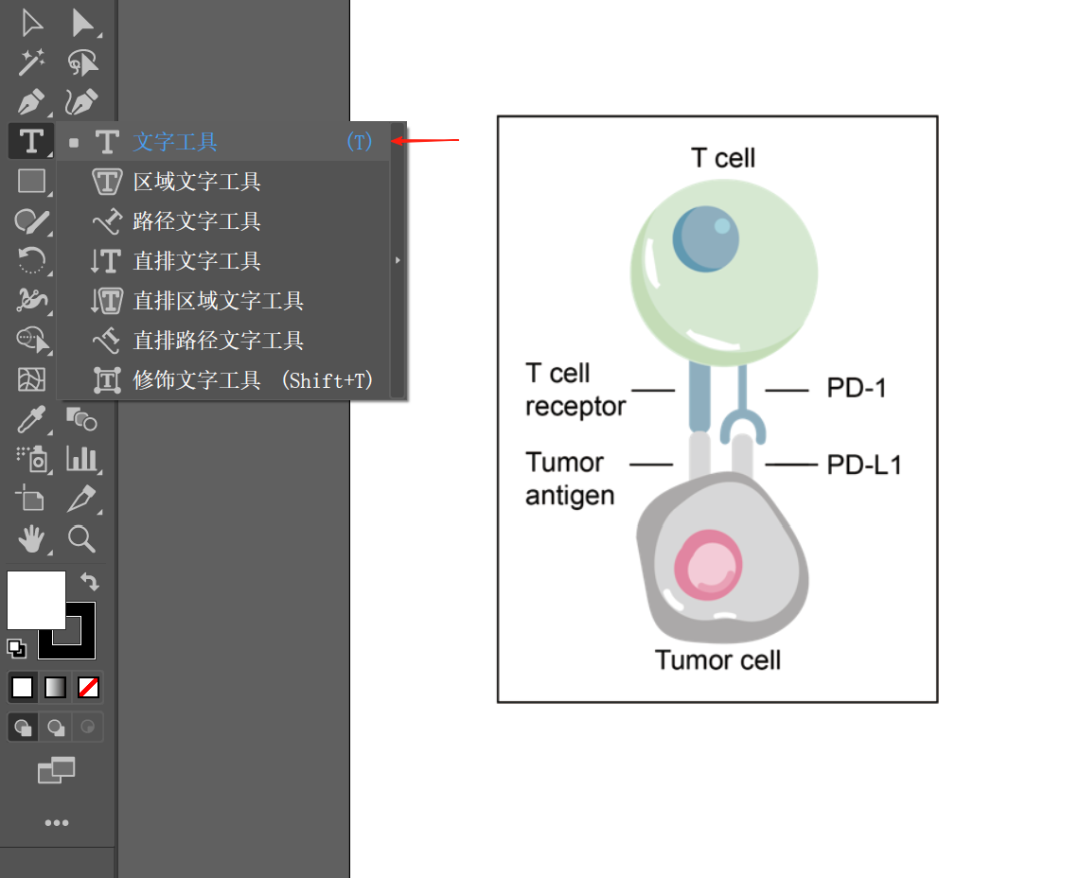Swap fill and stroke colors

pos(90,581)
